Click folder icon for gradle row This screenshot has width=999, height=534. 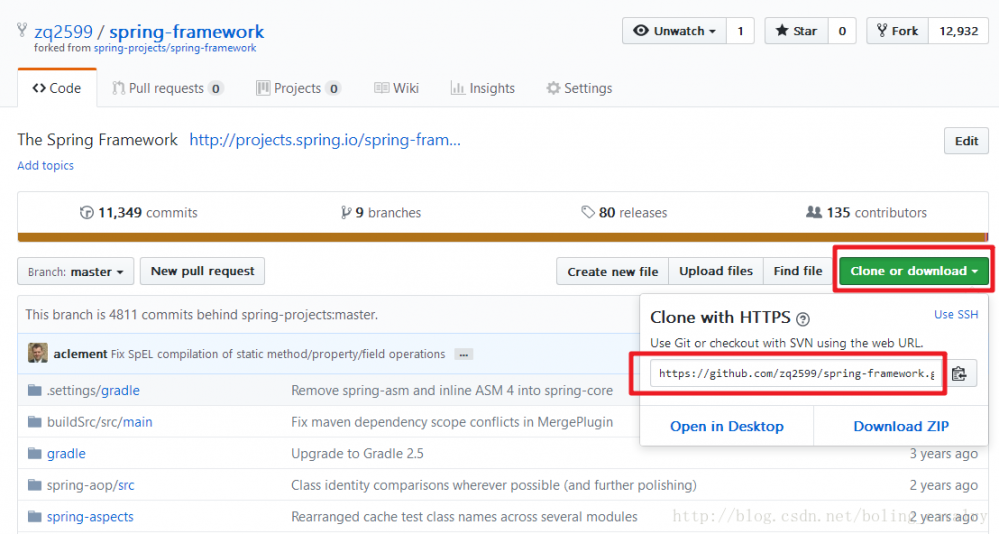pos(35,454)
